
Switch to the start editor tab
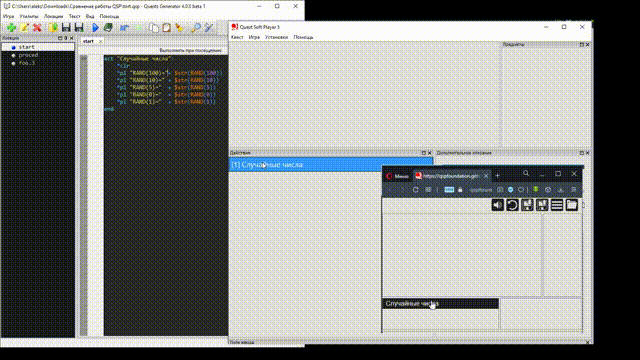click(88, 41)
